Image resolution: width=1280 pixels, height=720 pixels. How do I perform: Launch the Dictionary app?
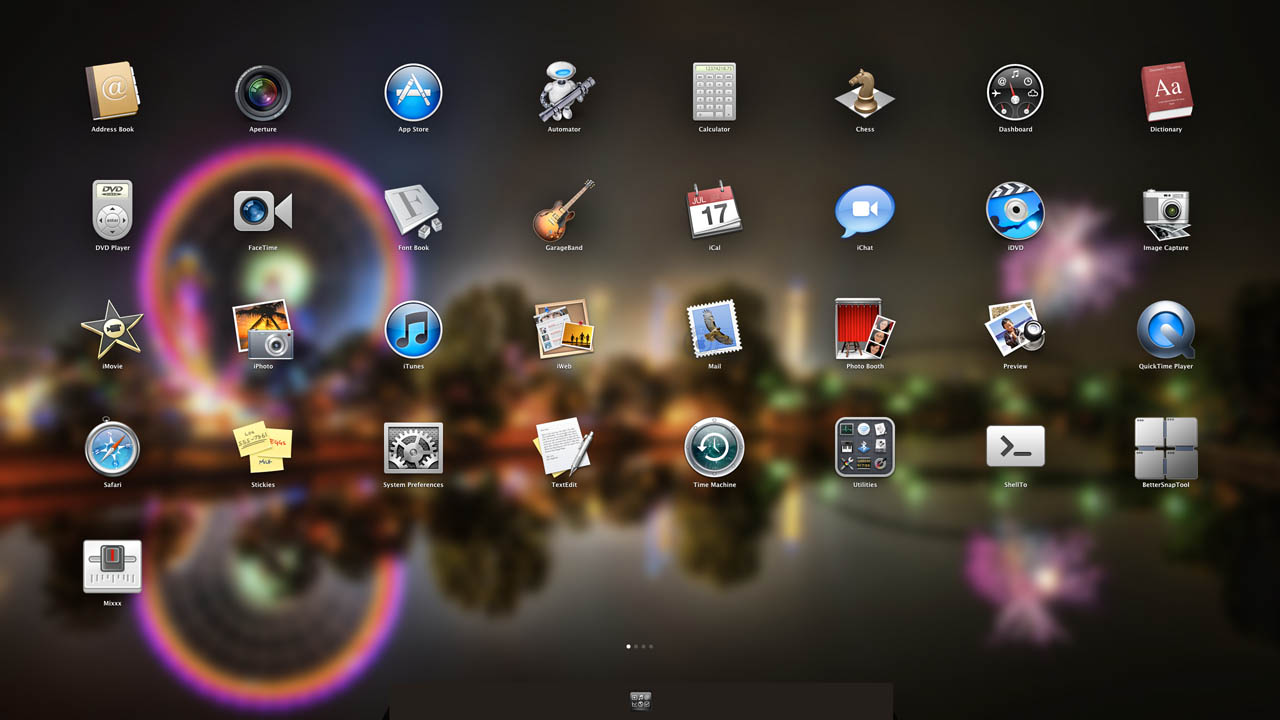pos(1166,92)
